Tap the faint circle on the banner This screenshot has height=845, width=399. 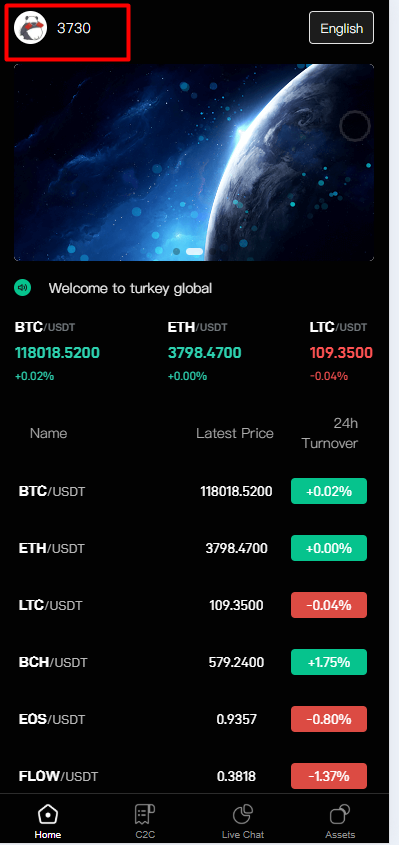pos(355,126)
